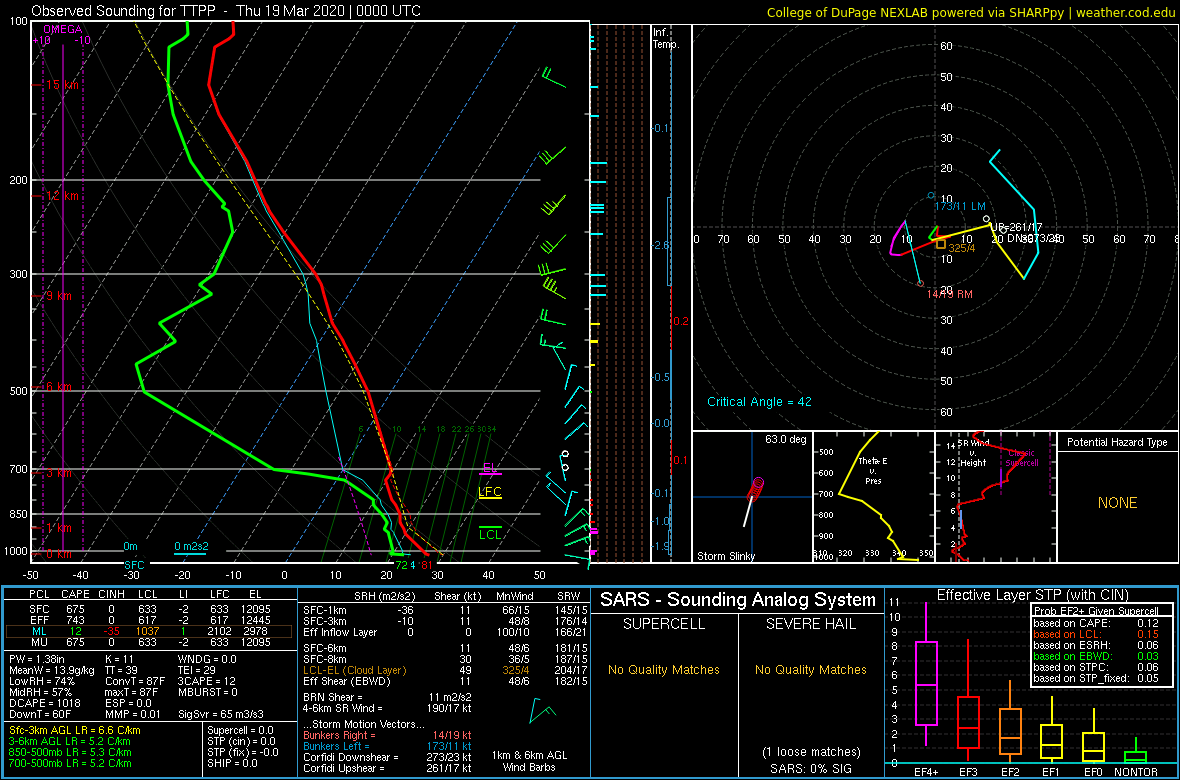Screen dimensions: 1180x780
Task: Click the based on STP_fixed: row
Action: 1096,680
